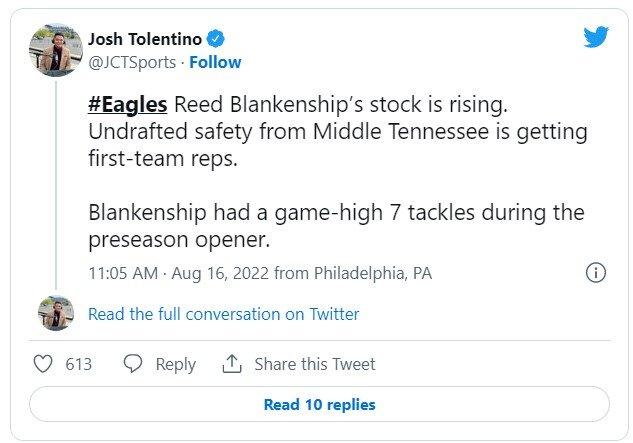Click the 613 likes count
Screen dimensions: 633x443
pos(79,364)
